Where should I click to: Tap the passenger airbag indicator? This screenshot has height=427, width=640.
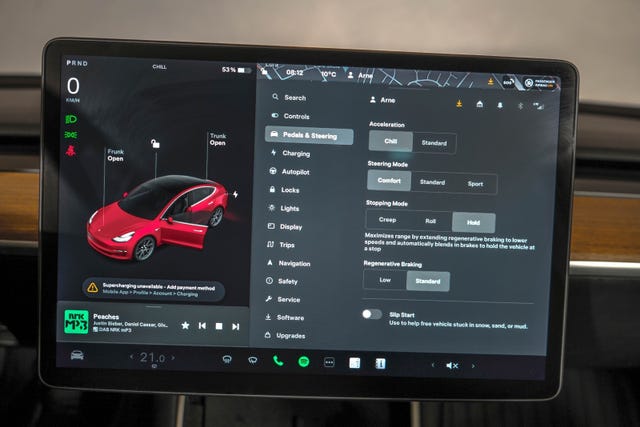click(540, 83)
